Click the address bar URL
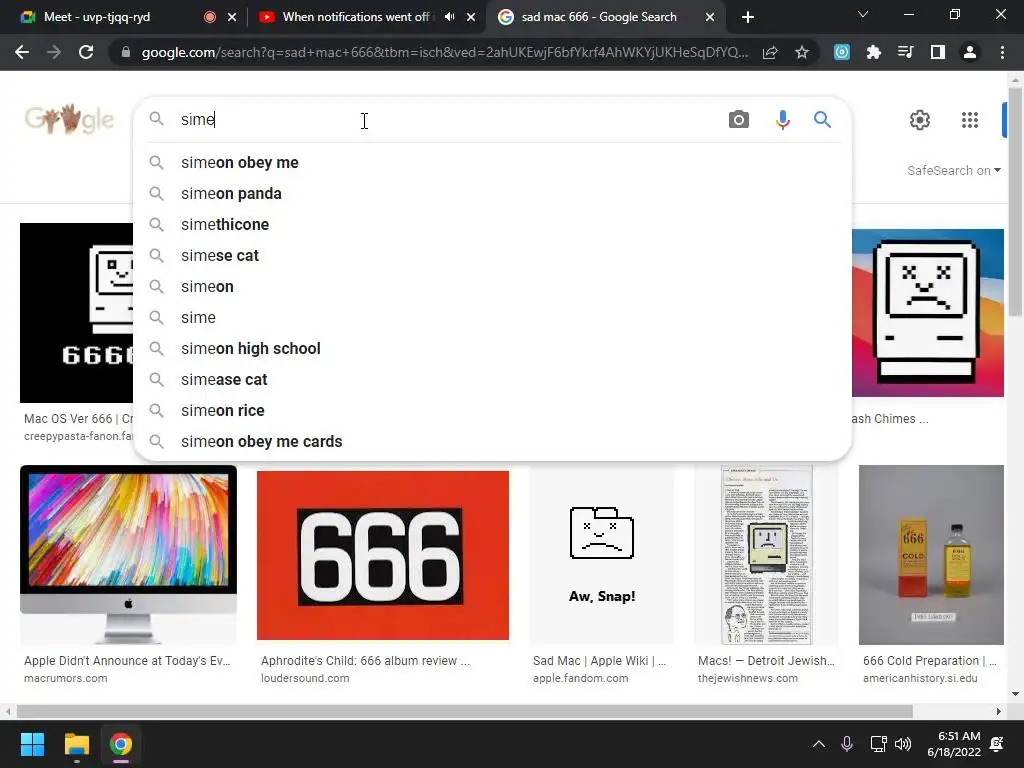 pyautogui.click(x=445, y=52)
